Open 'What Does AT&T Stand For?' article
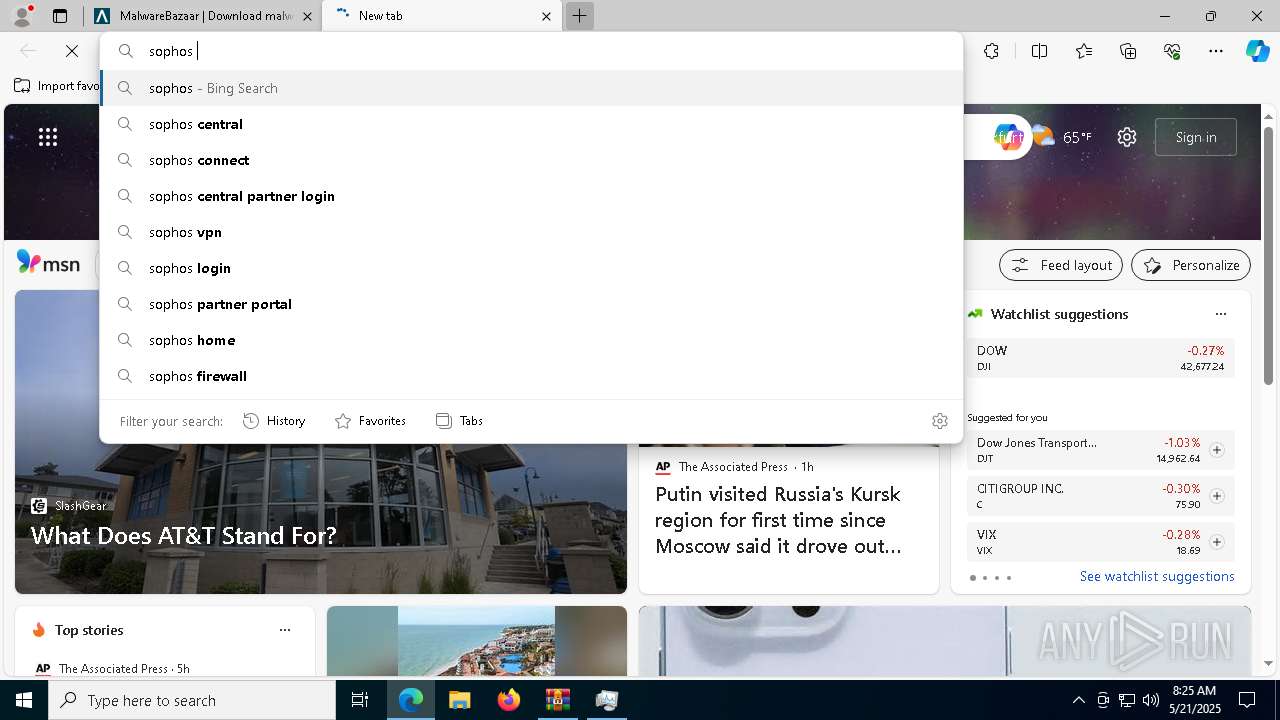 point(184,536)
